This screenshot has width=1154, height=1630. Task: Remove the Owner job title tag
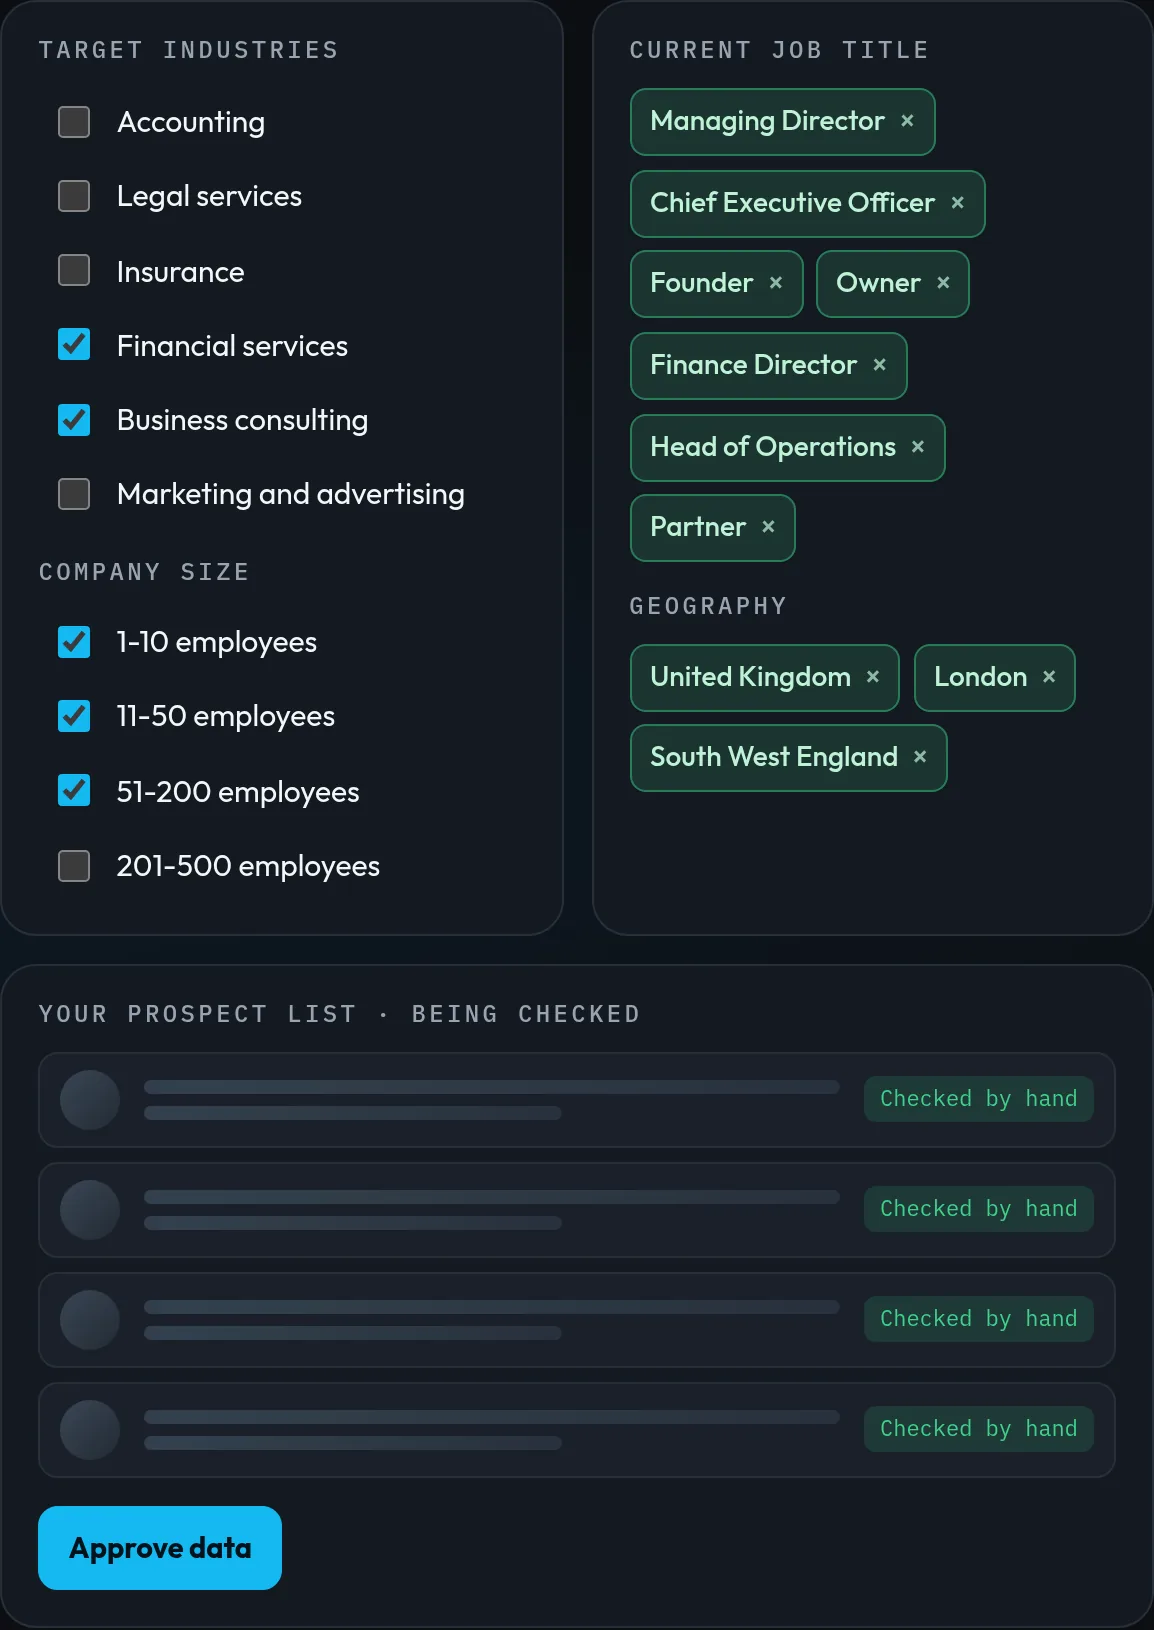coord(942,283)
